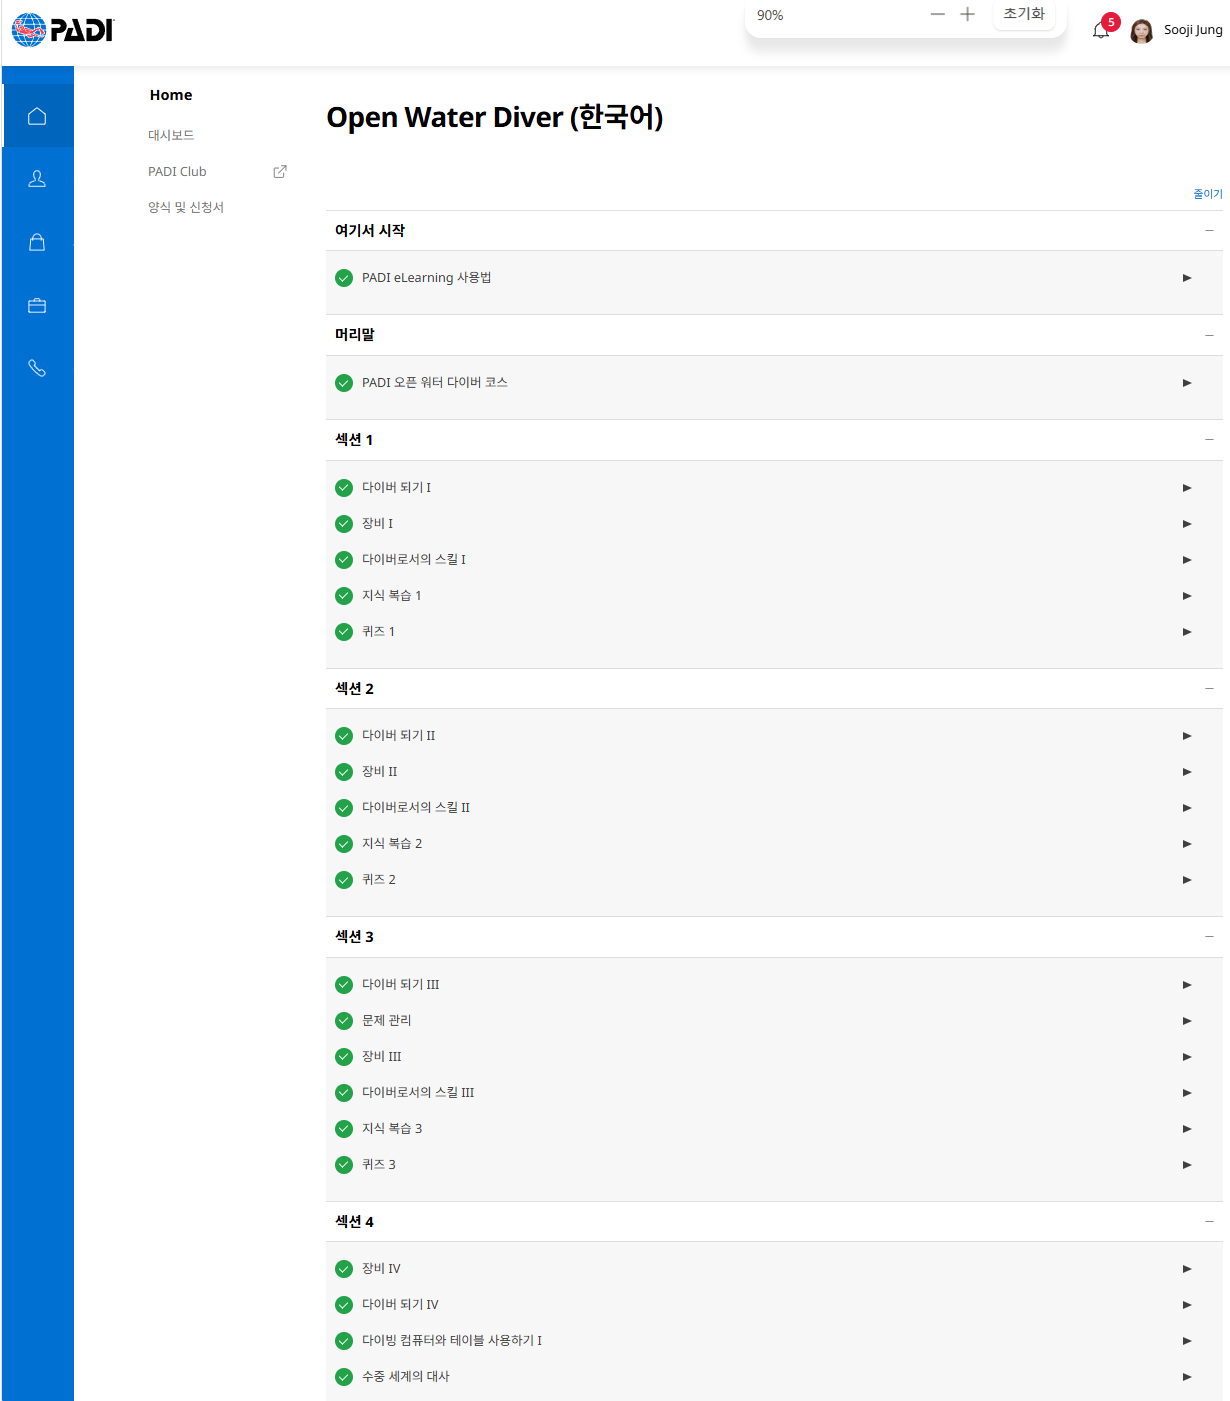Screen dimensions: 1230x1401
Task: Click green checkmark beside 퀴즈 1
Action: (x=344, y=632)
